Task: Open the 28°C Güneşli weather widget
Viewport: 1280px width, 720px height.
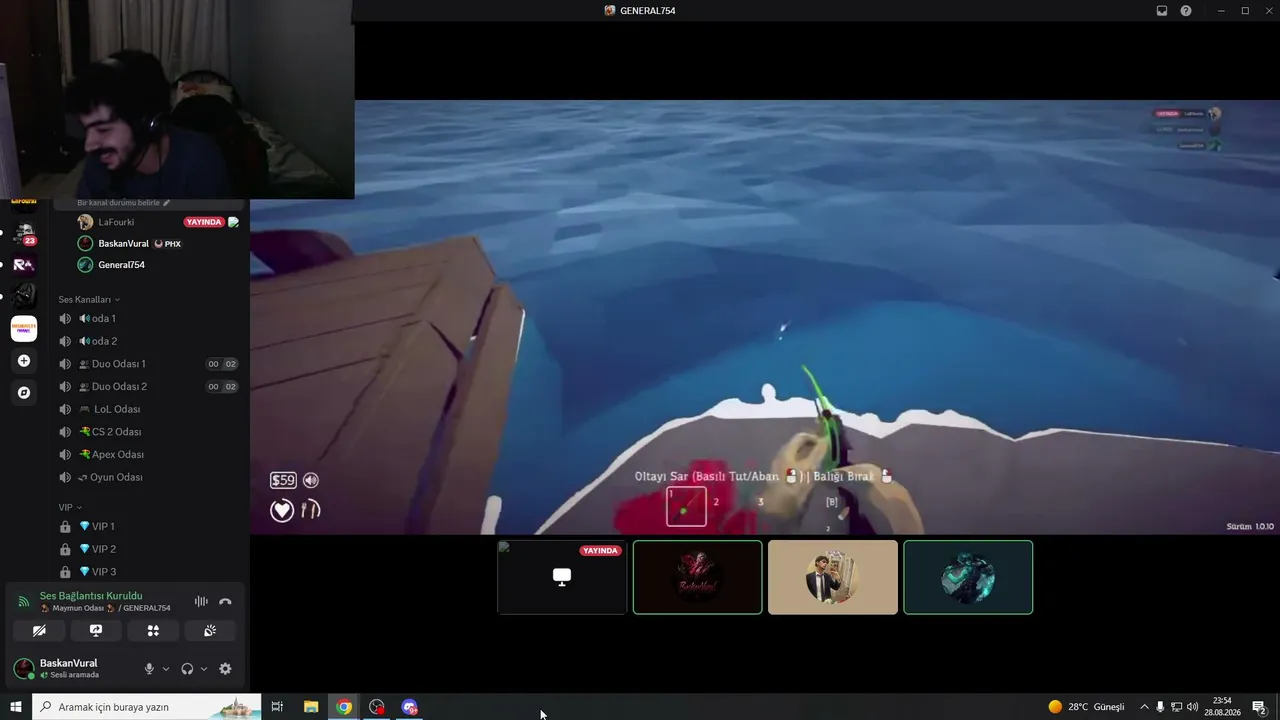Action: coord(1086,707)
